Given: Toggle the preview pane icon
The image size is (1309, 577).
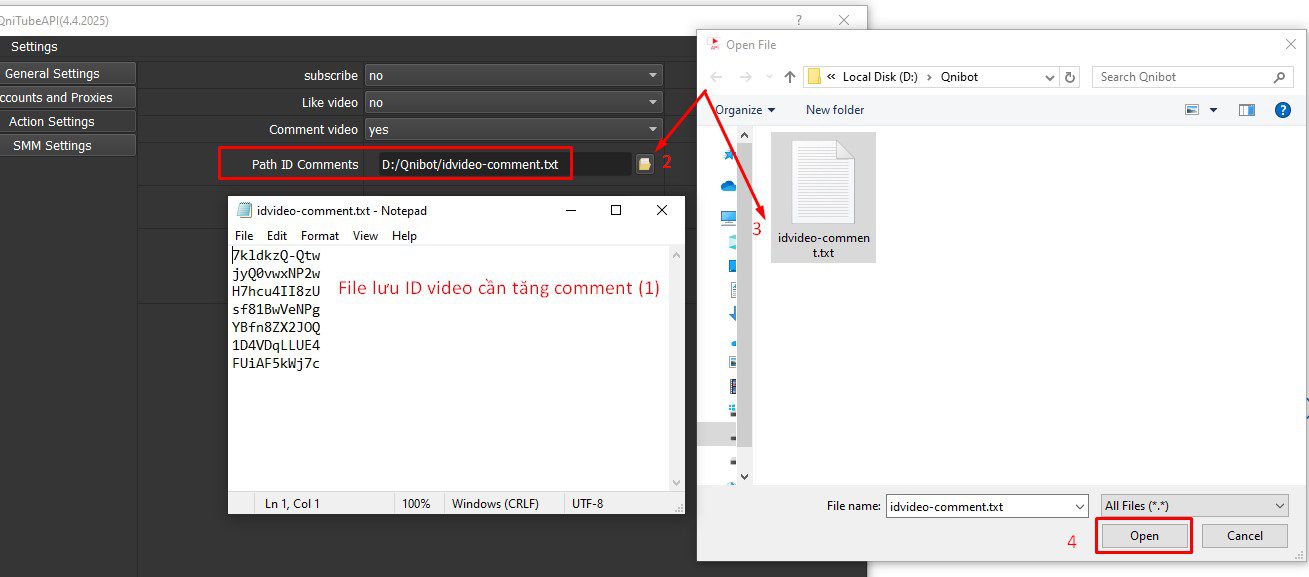Looking at the screenshot, I should click(1246, 110).
